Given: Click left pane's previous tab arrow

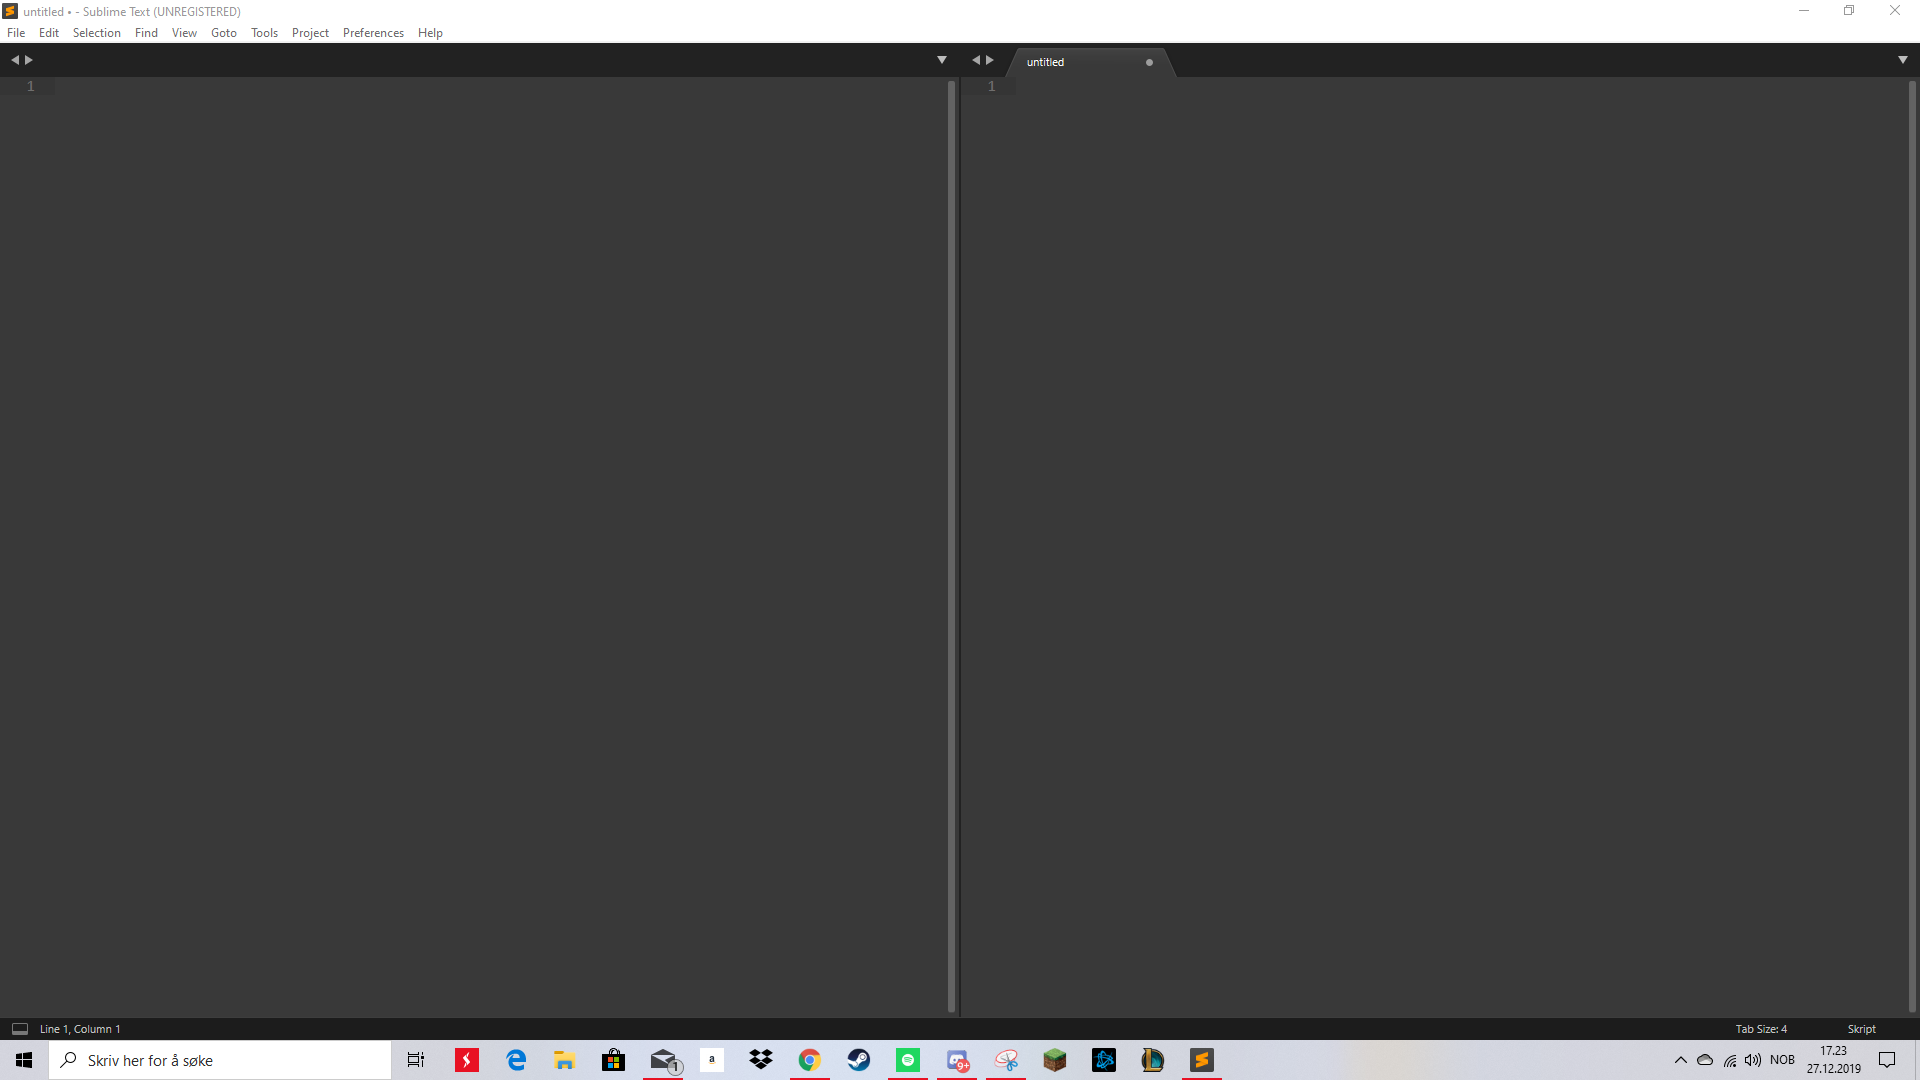Looking at the screenshot, I should coord(15,60).
